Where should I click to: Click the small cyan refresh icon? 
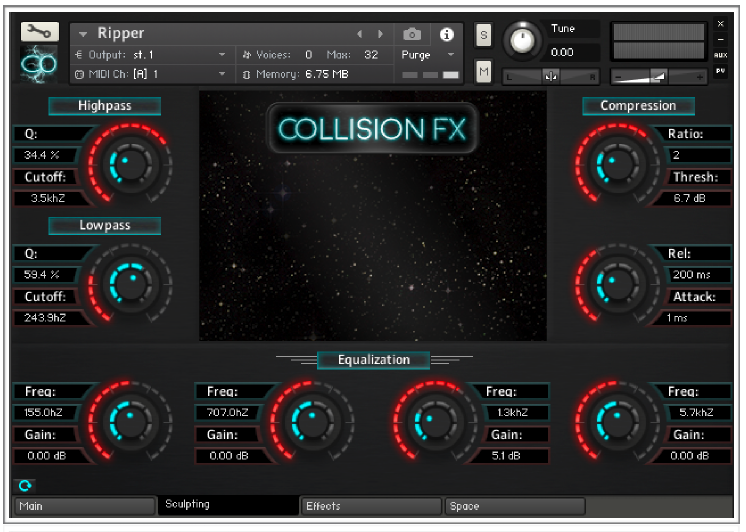click(x=25, y=485)
